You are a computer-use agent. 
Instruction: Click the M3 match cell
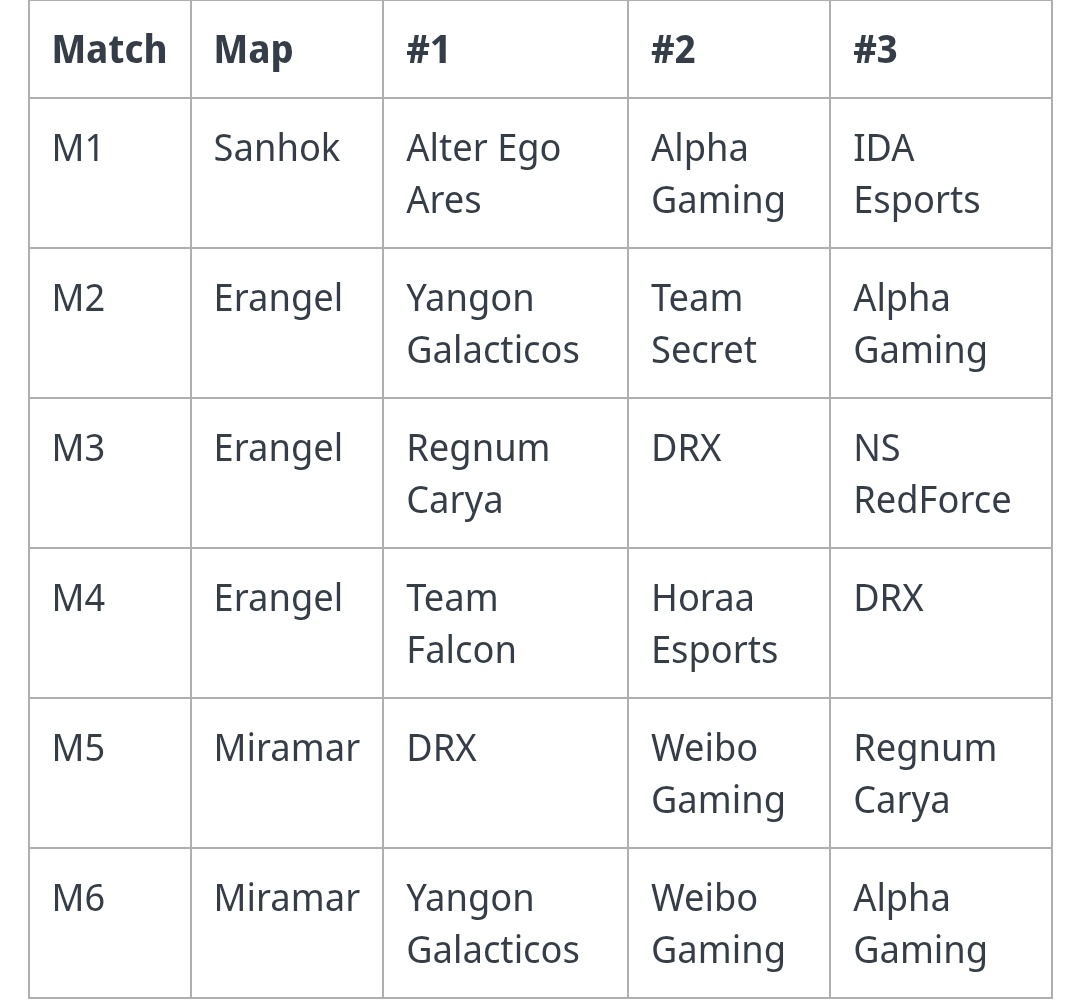pos(78,449)
